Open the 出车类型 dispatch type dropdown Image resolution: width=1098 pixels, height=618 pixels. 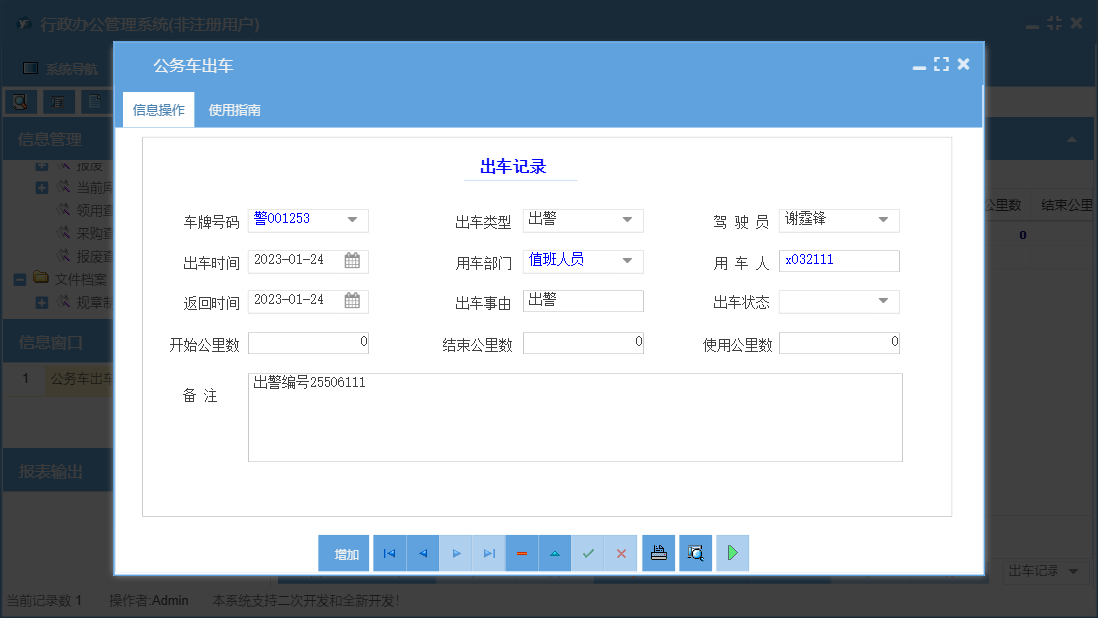coord(628,220)
